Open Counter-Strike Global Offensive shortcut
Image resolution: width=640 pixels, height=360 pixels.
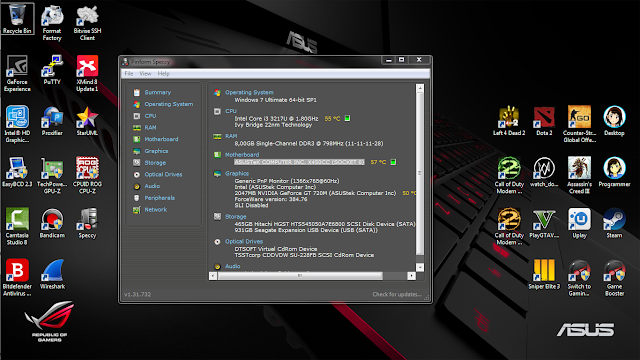[x=579, y=124]
